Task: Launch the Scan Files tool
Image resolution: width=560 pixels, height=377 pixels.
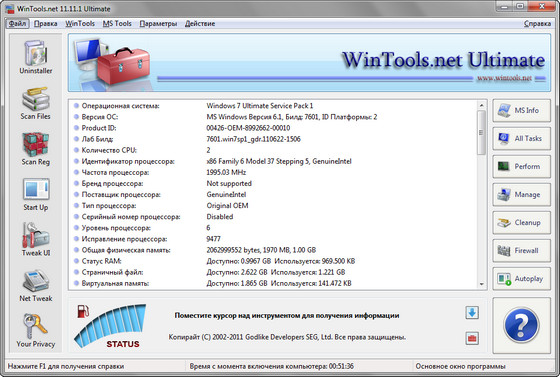Action: [35, 103]
